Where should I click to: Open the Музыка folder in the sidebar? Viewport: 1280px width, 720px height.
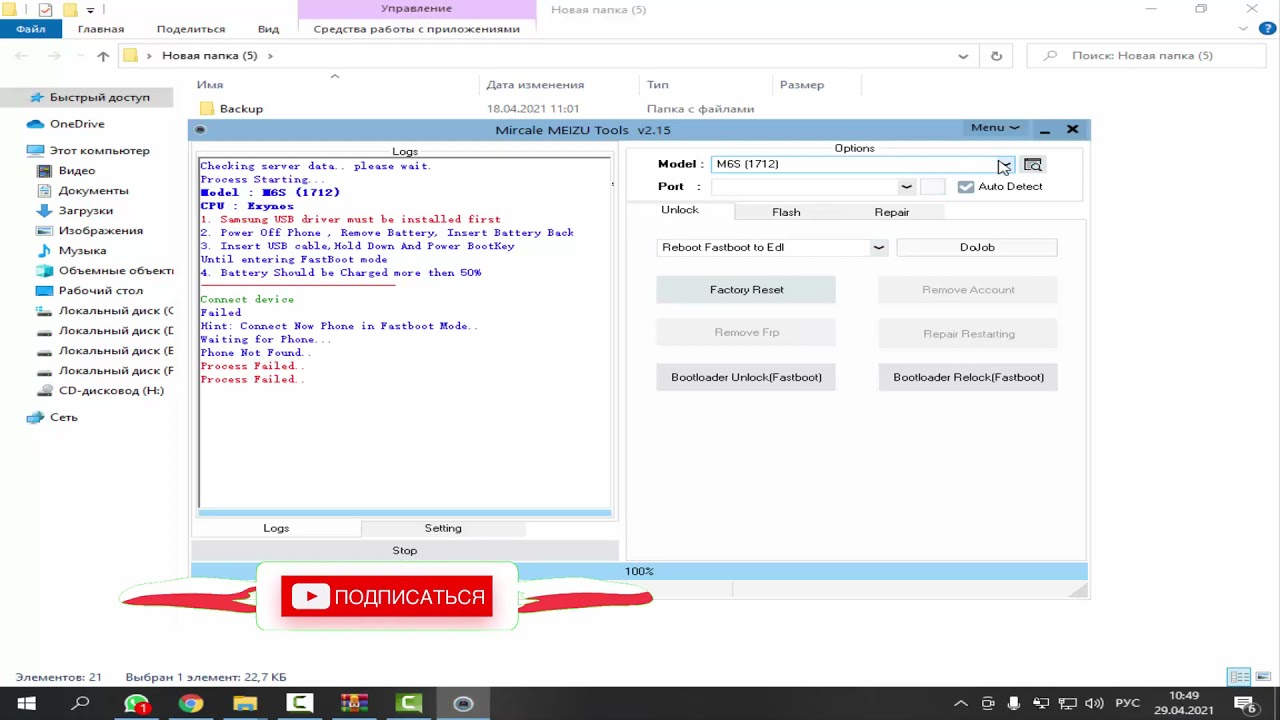(x=82, y=251)
